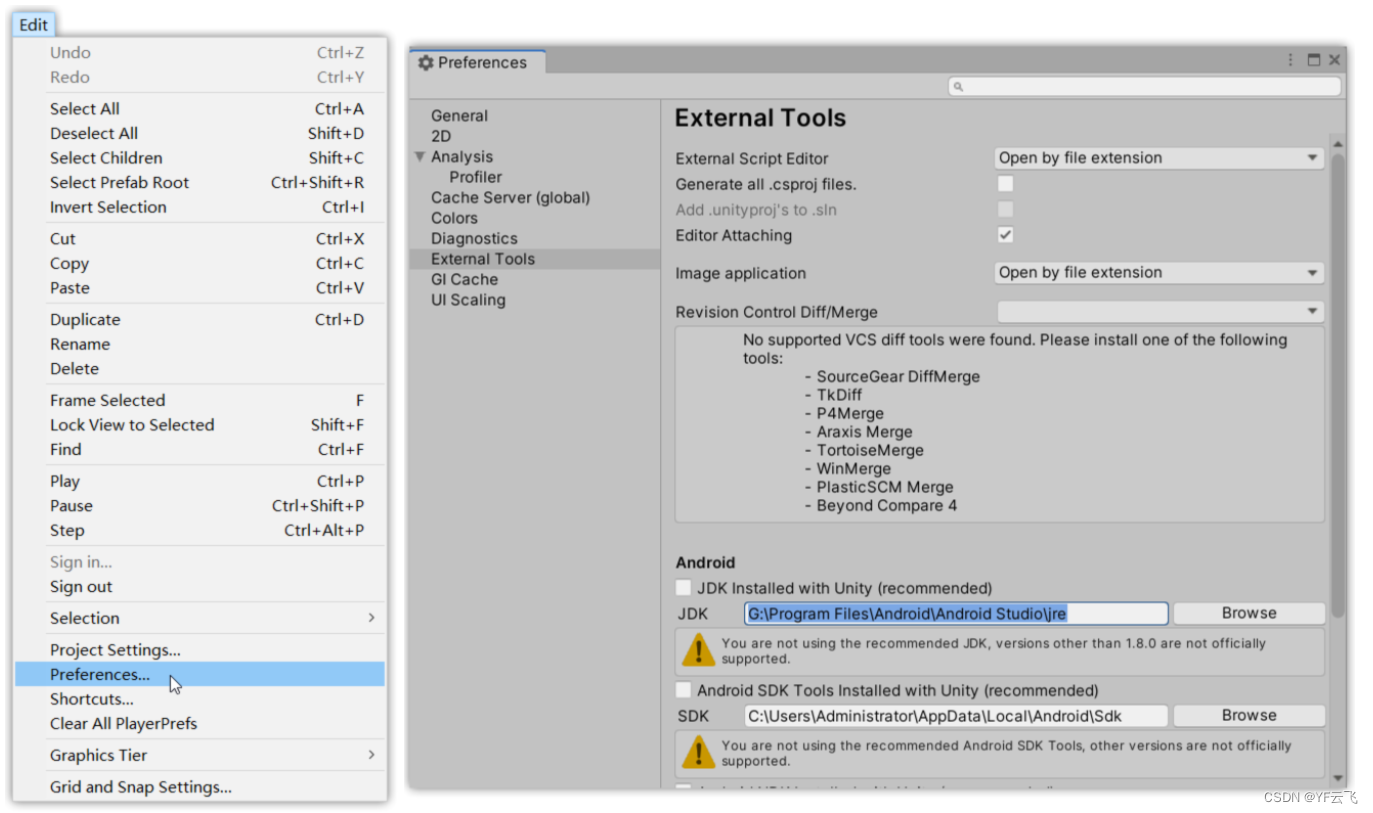Choose Cut from the Edit menu
1373x813 pixels.
coord(200,239)
